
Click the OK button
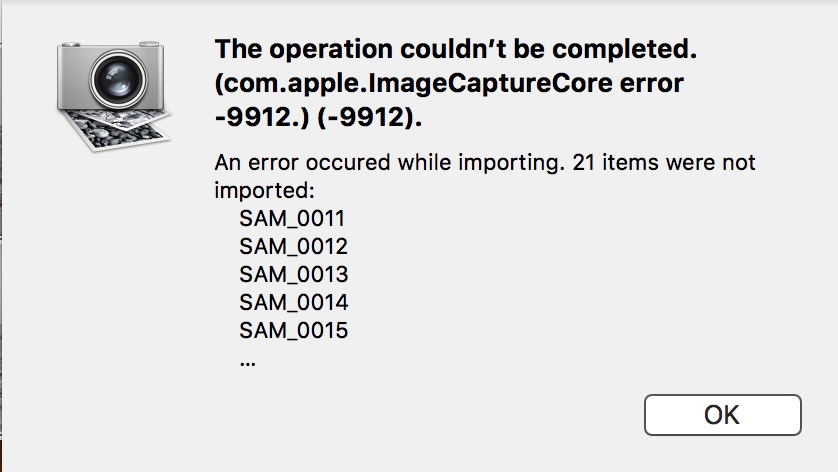coord(722,415)
